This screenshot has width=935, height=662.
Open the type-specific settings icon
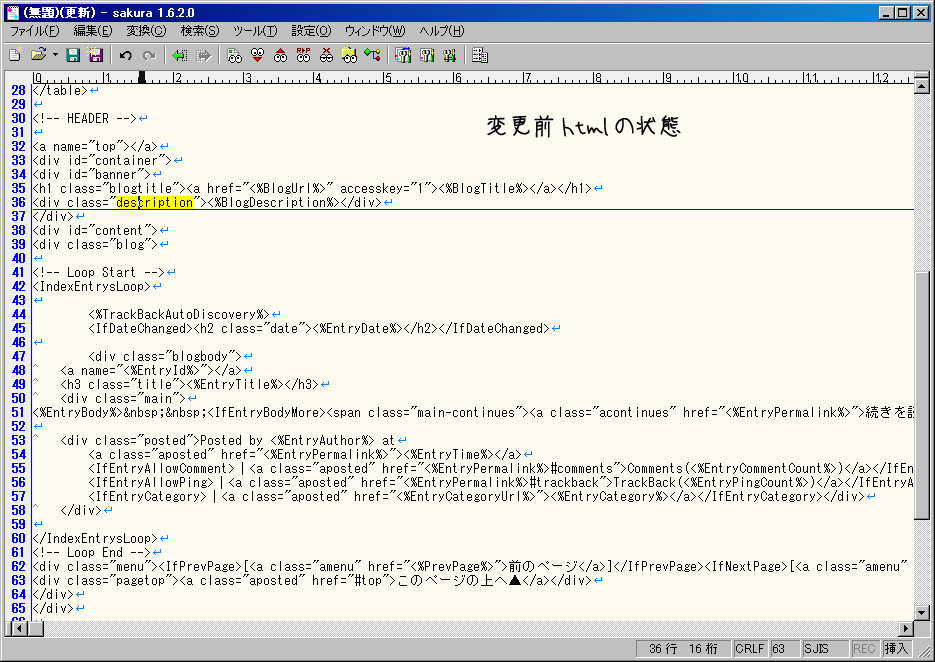click(x=426, y=55)
